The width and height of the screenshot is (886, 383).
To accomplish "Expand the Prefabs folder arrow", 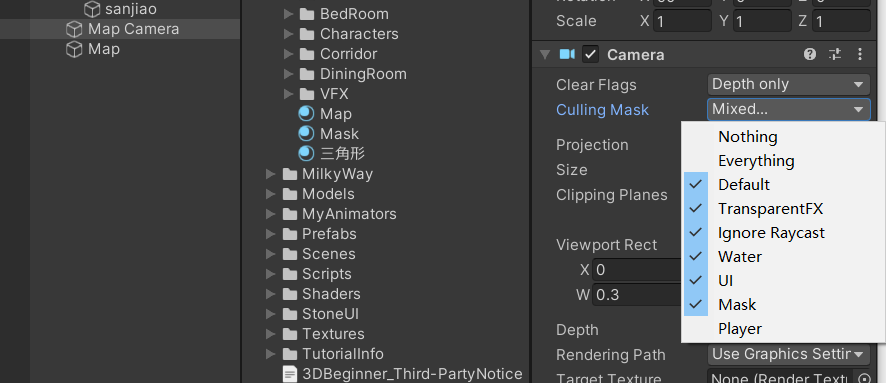I will (x=271, y=234).
